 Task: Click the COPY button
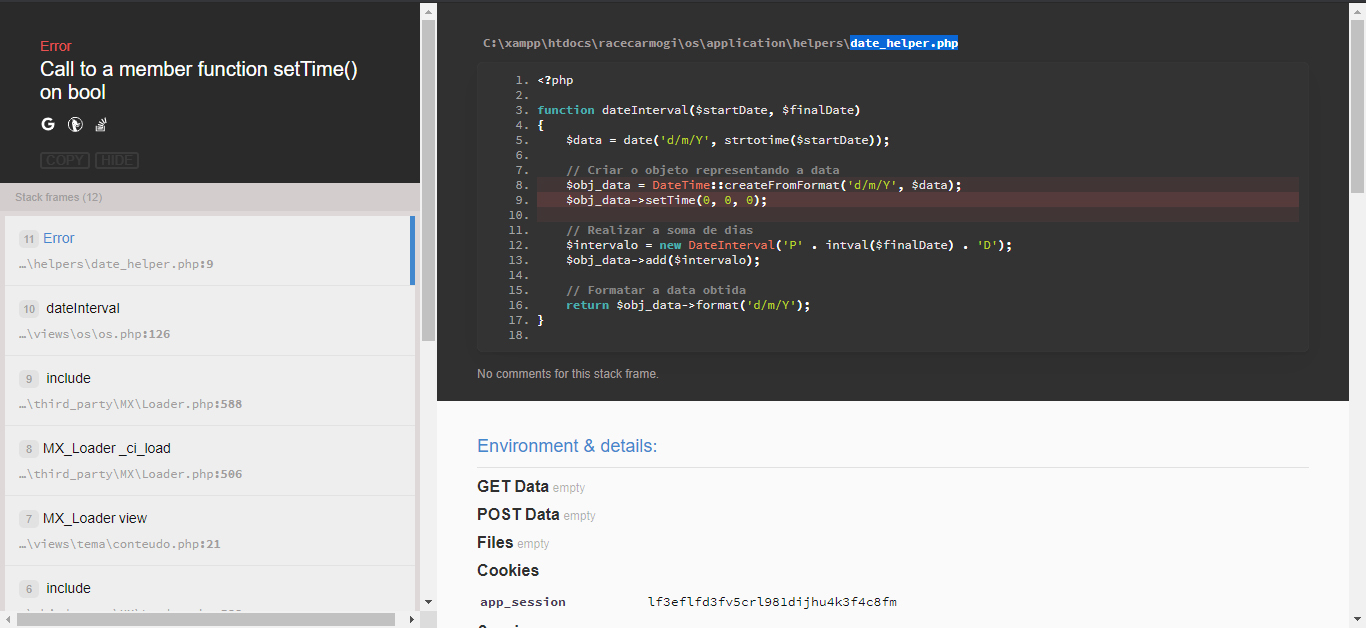(x=65, y=161)
